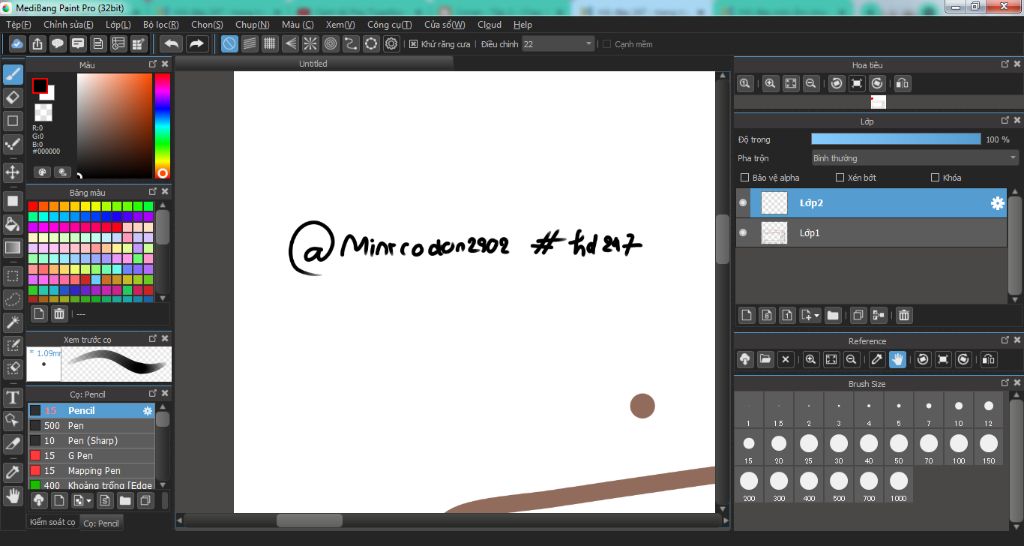The image size is (1024, 546).
Task: Open the add-brush dropdown in brush panel
Action: (89, 501)
